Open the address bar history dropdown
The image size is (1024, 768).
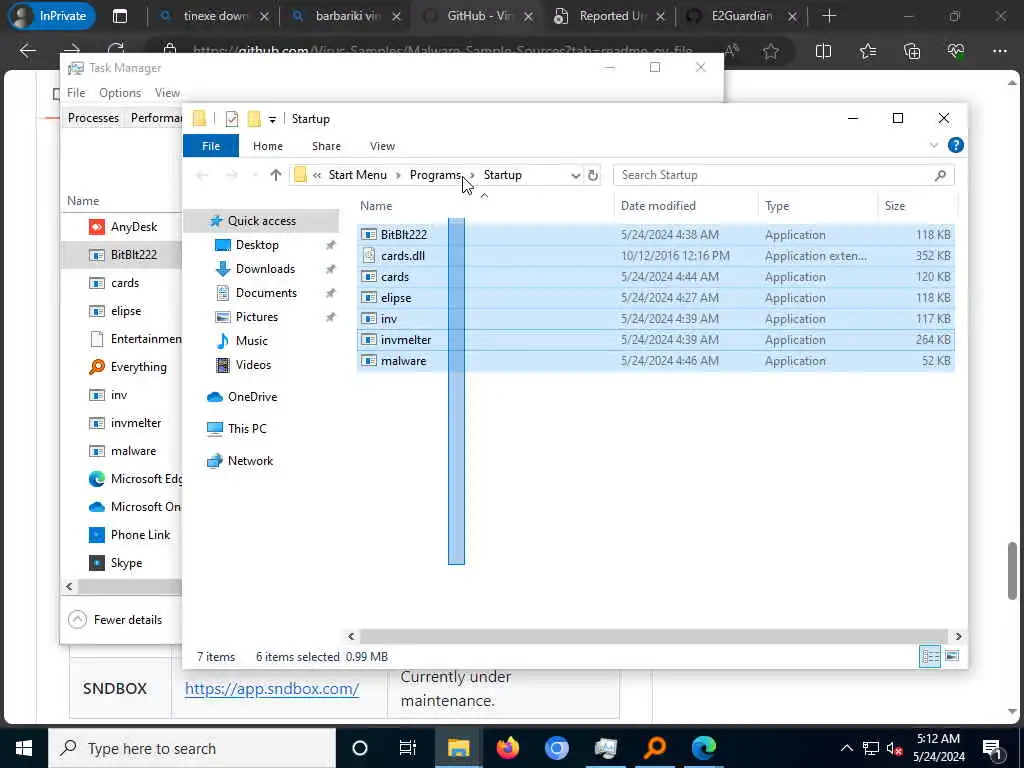(575, 175)
